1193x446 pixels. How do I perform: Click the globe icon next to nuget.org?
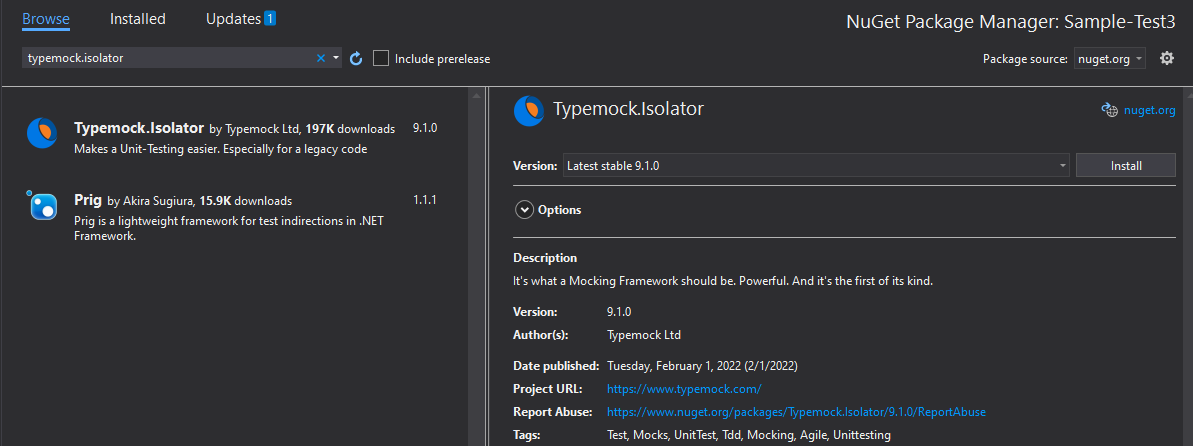point(1109,110)
